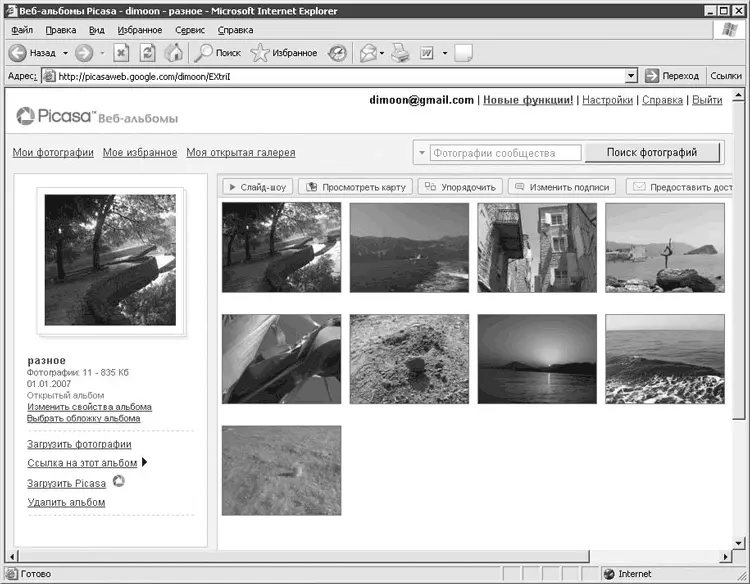Refresh the page with the toolbar icon

pyautogui.click(x=148, y=52)
